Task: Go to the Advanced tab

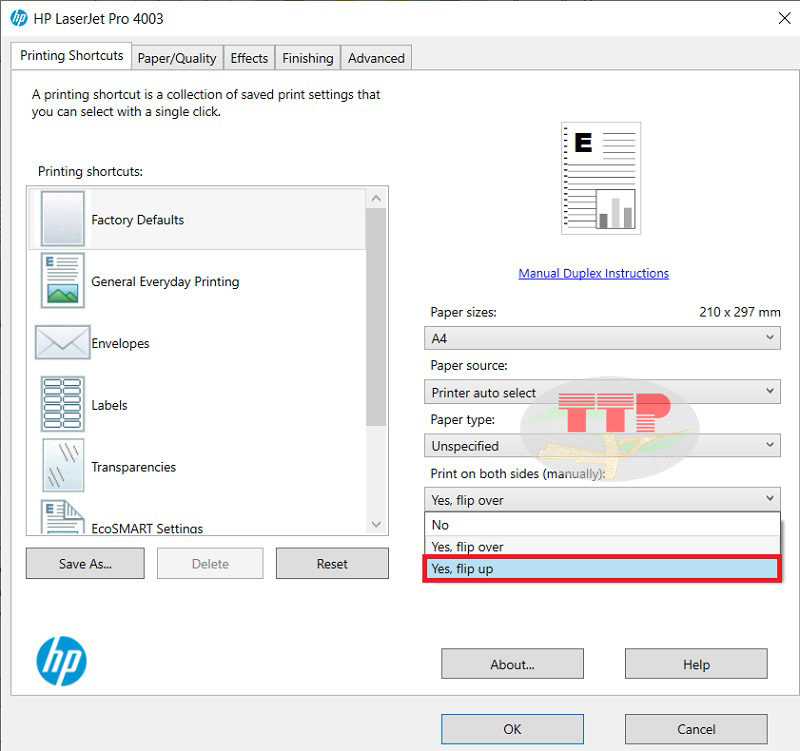Action: pyautogui.click(x=376, y=58)
